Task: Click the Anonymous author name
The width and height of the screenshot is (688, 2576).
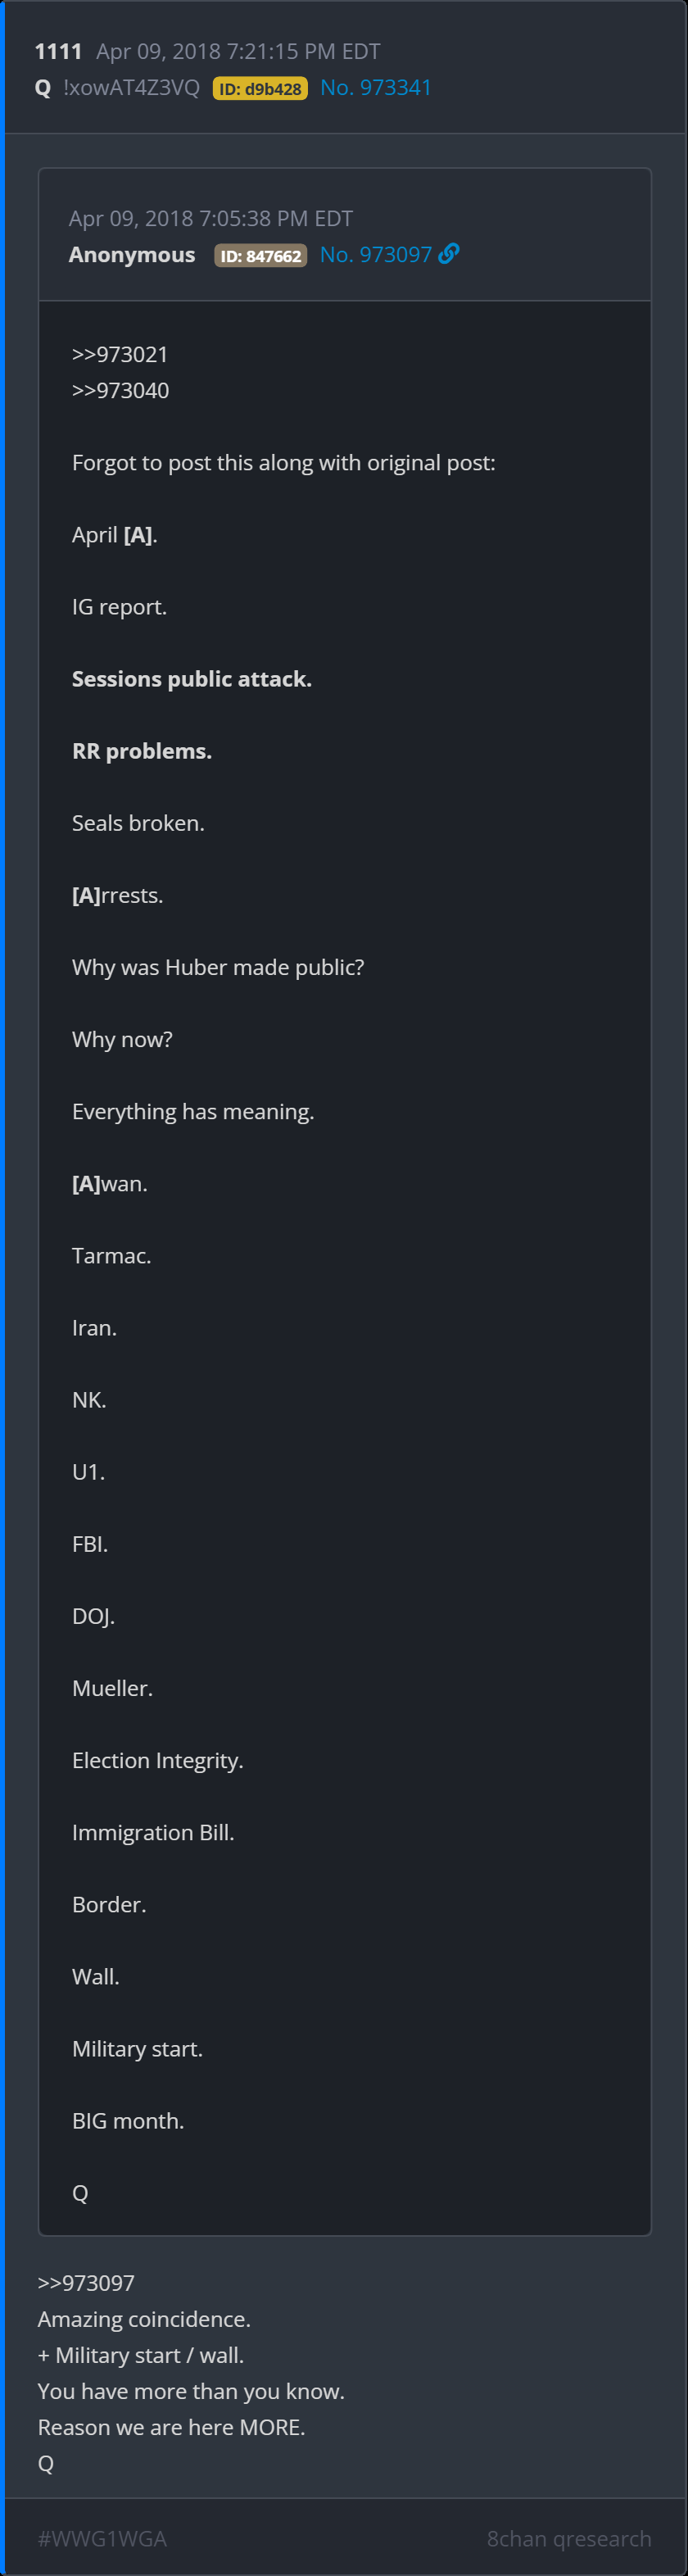Action: tap(132, 255)
